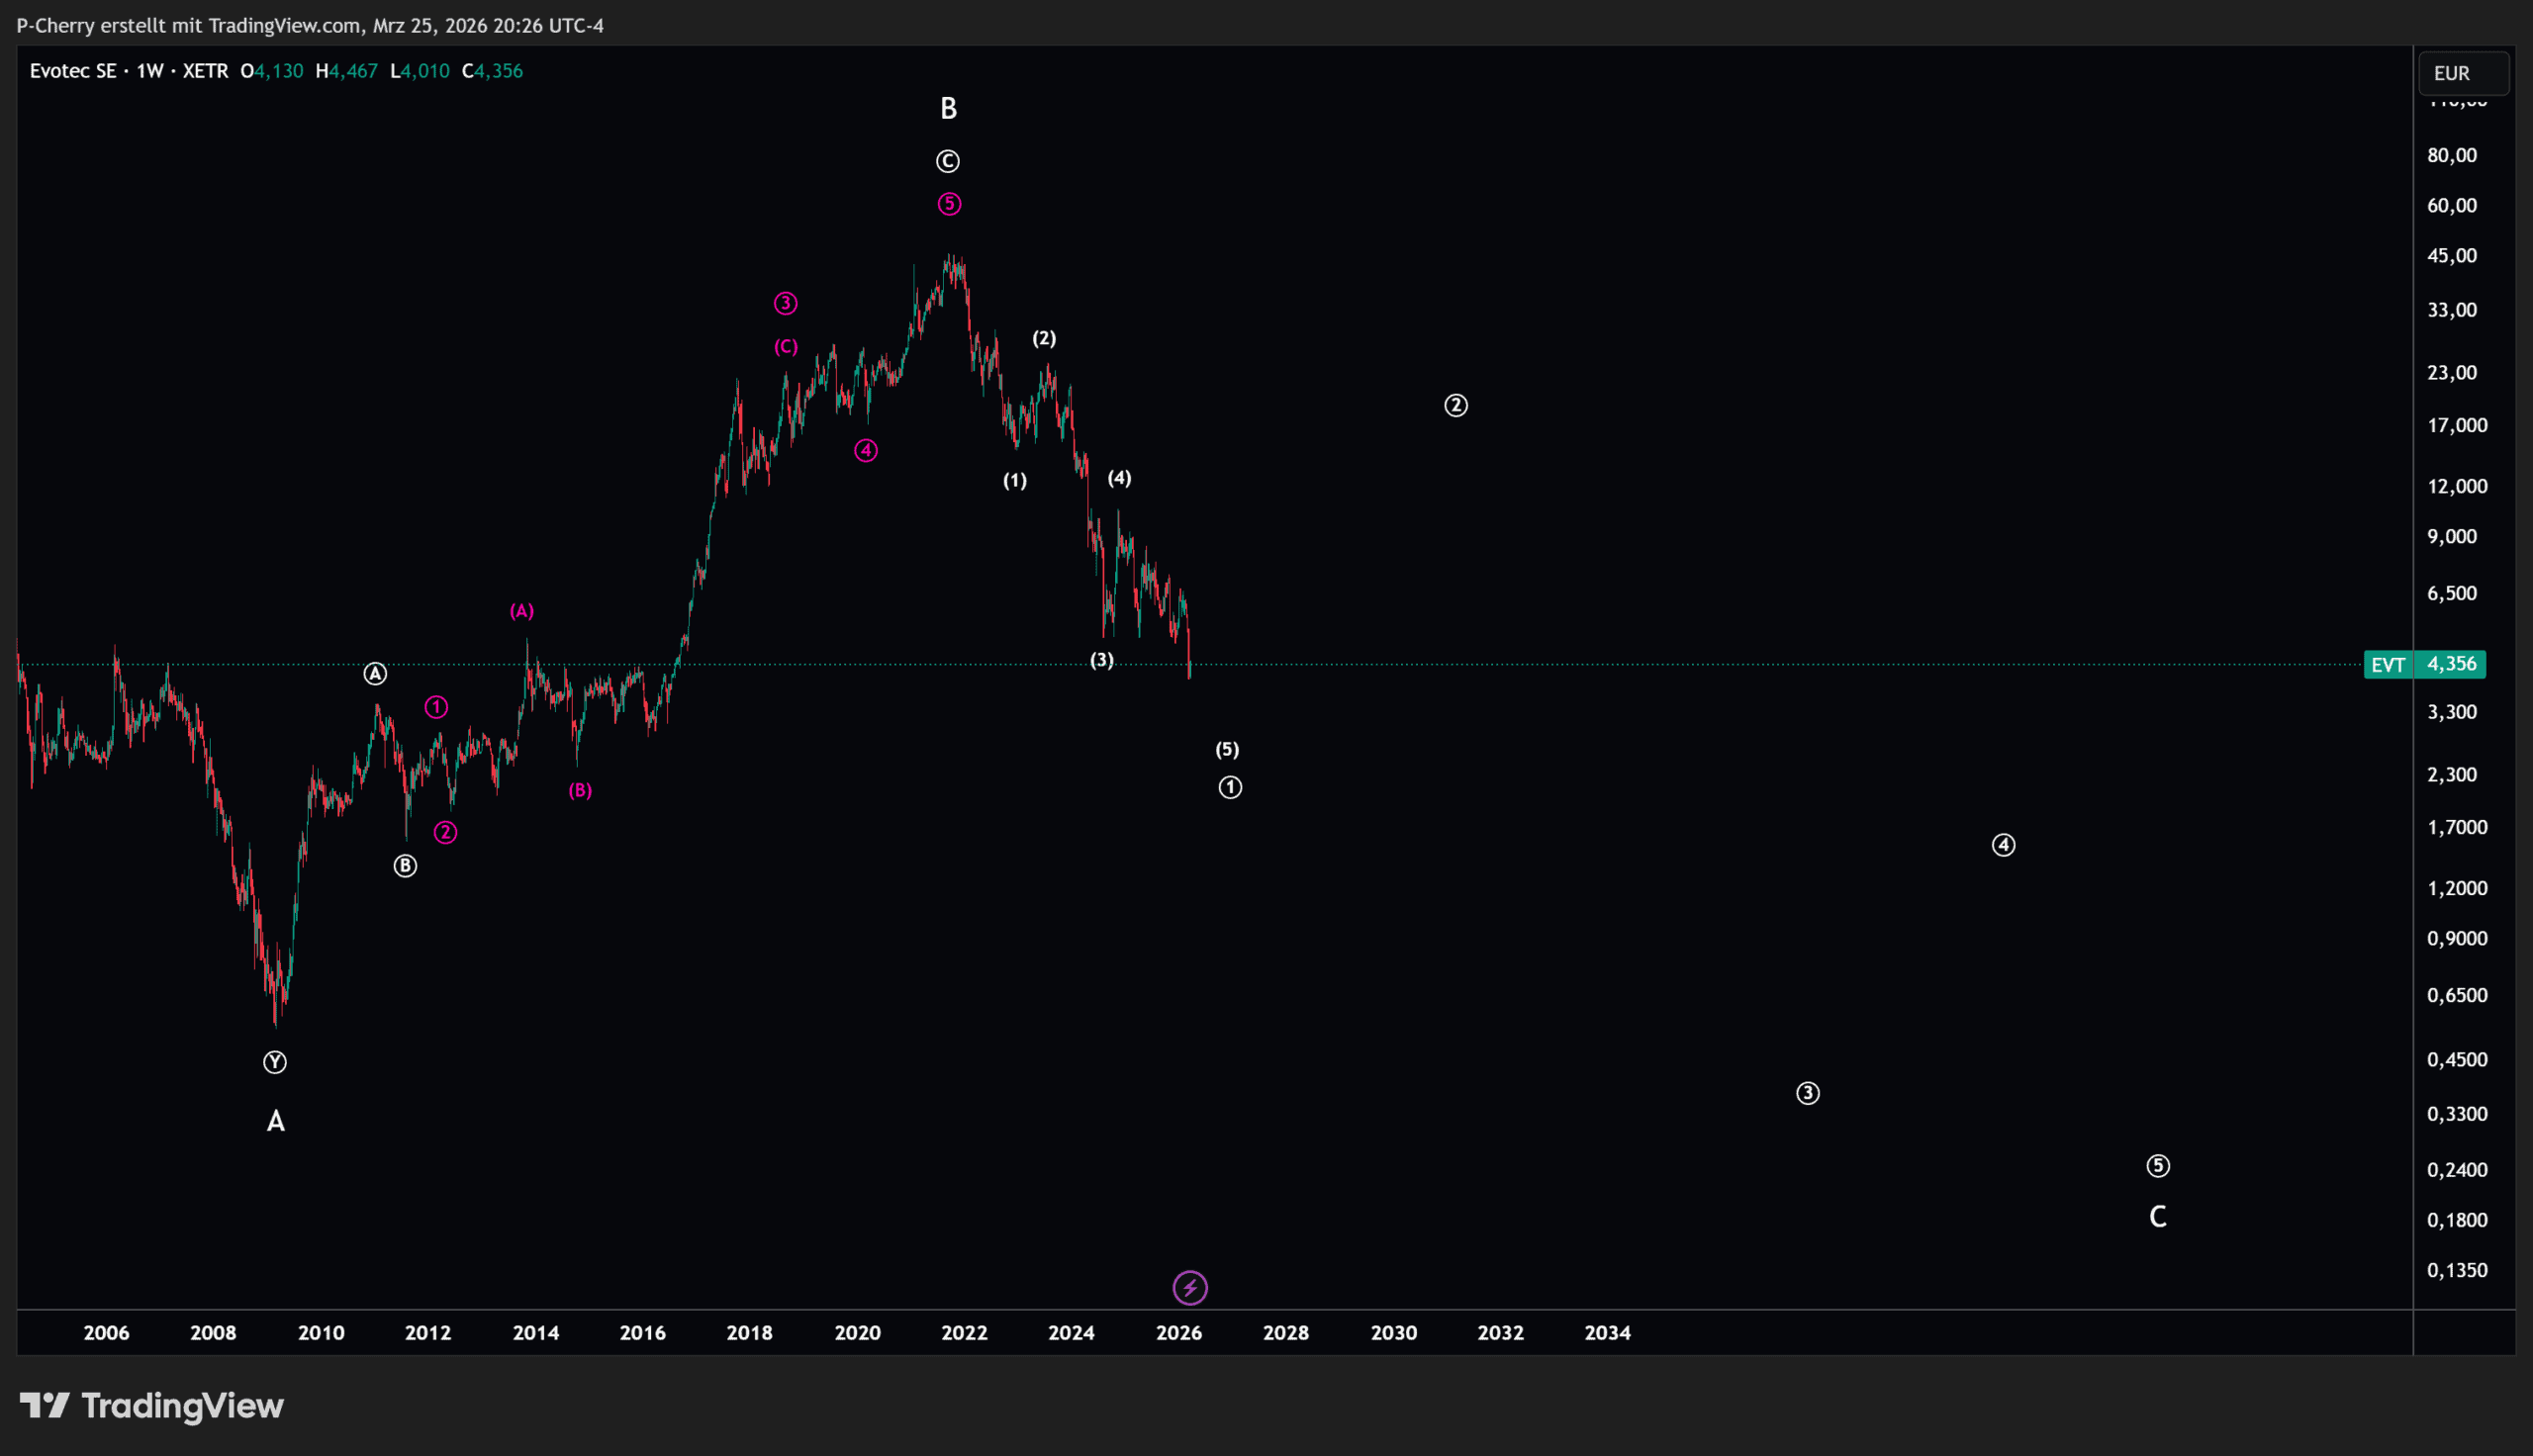Click the pink circled 3 wave marker
2533x1456 pixels.
coord(785,303)
